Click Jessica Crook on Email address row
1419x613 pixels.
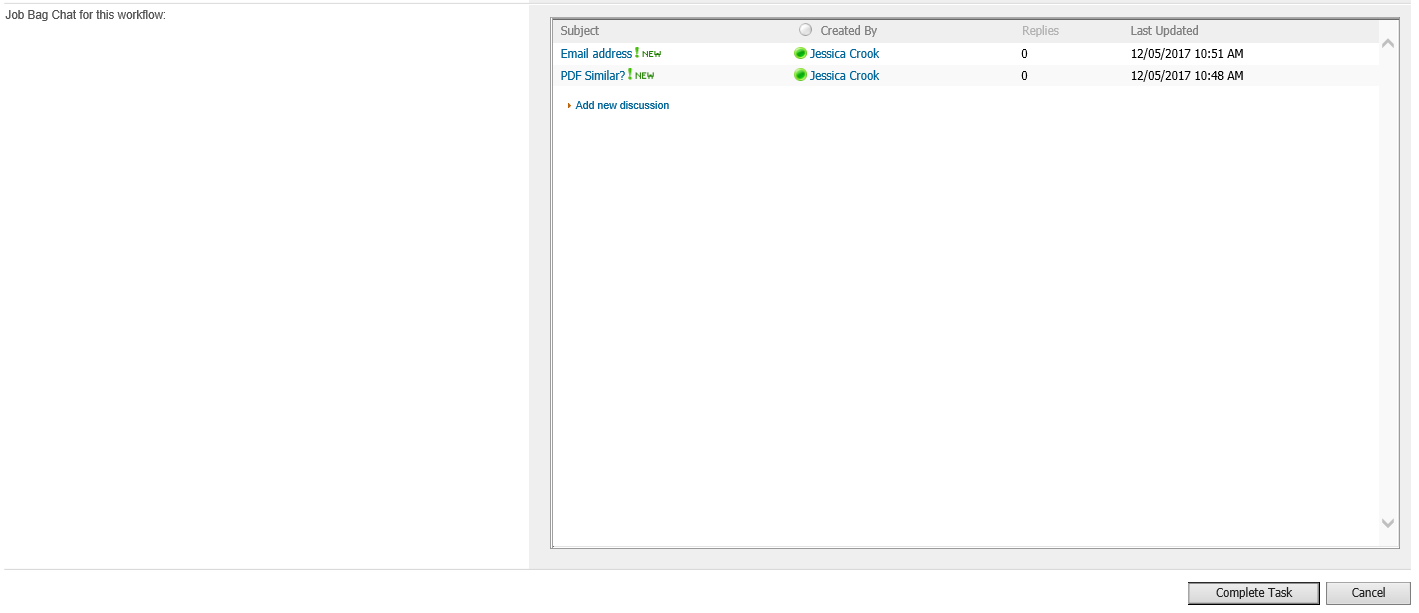tap(844, 54)
